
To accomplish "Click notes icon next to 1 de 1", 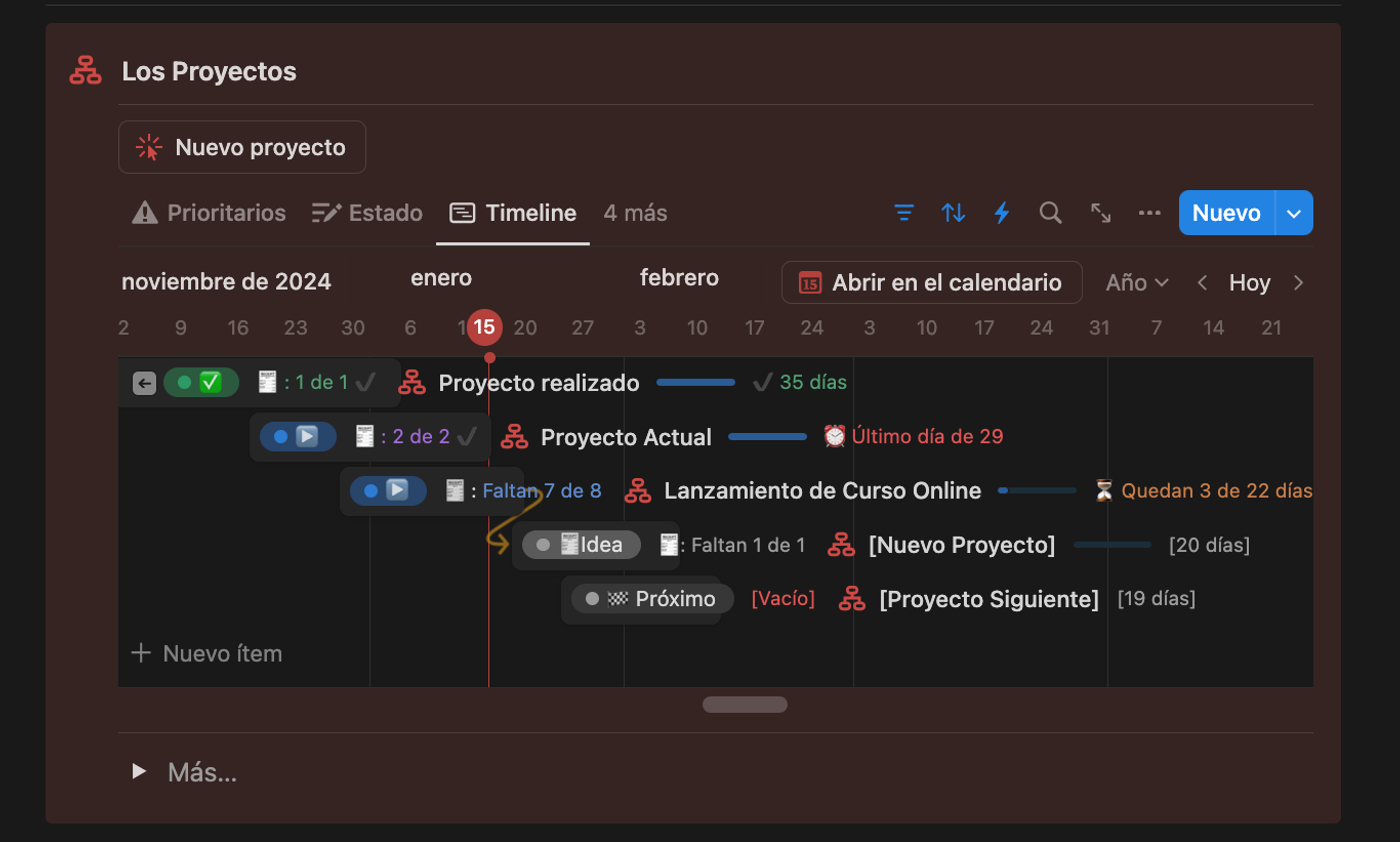I will click(x=266, y=382).
